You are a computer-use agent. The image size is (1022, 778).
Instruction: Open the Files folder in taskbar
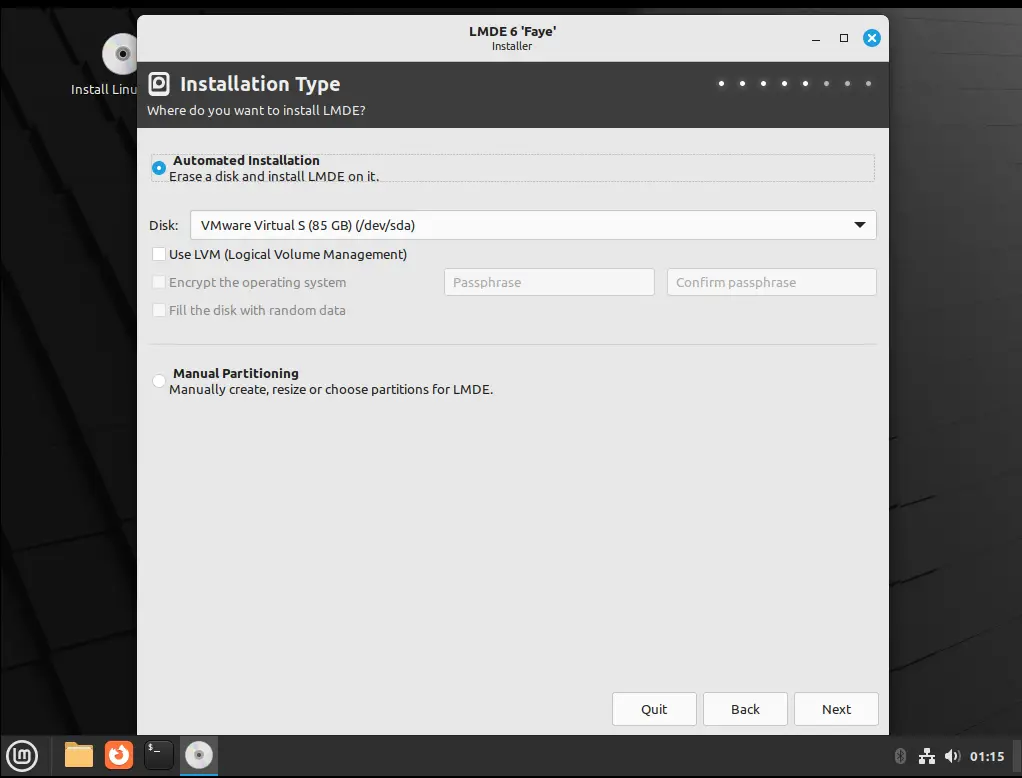(79, 756)
